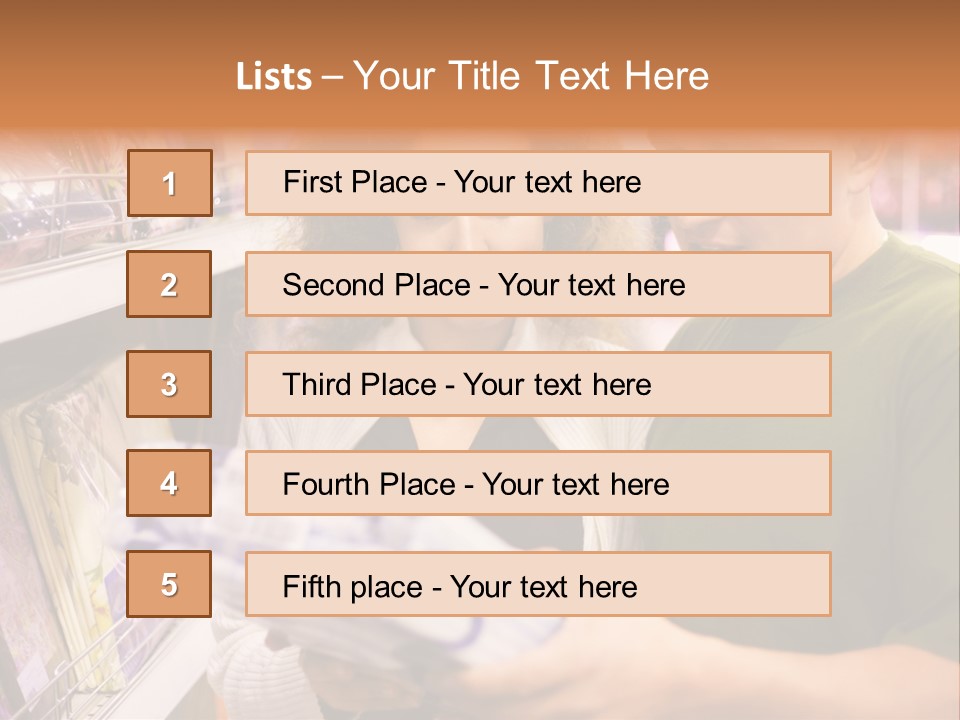The image size is (960, 720).
Task: Click the words 'Second Place' in second bar
Action: (377, 285)
